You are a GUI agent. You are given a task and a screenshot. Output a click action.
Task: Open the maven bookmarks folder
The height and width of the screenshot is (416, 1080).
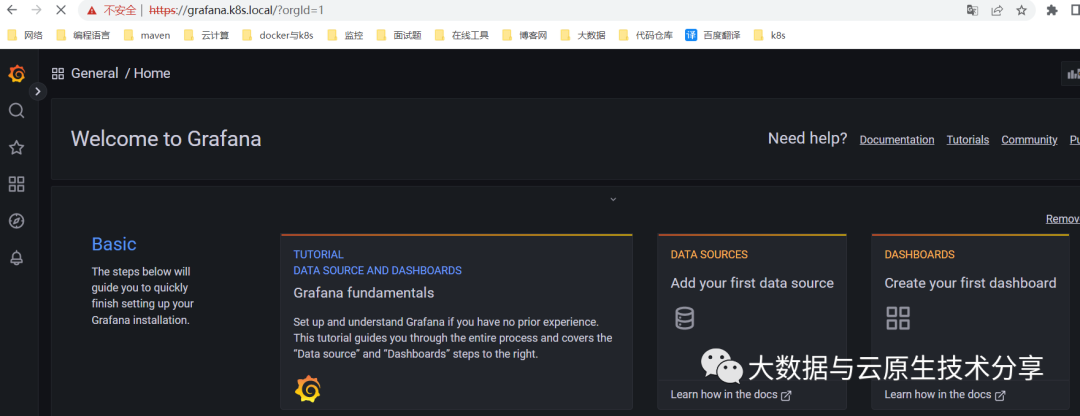[x=147, y=35]
